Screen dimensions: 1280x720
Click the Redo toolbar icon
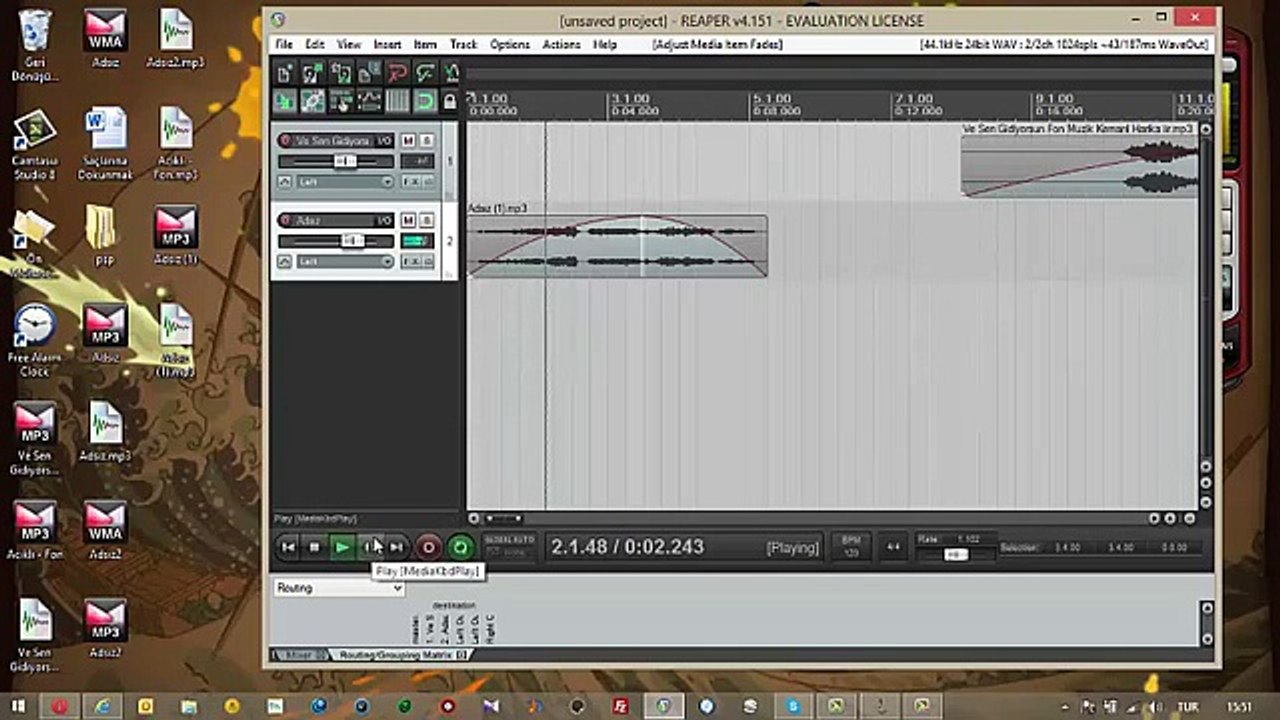425,73
